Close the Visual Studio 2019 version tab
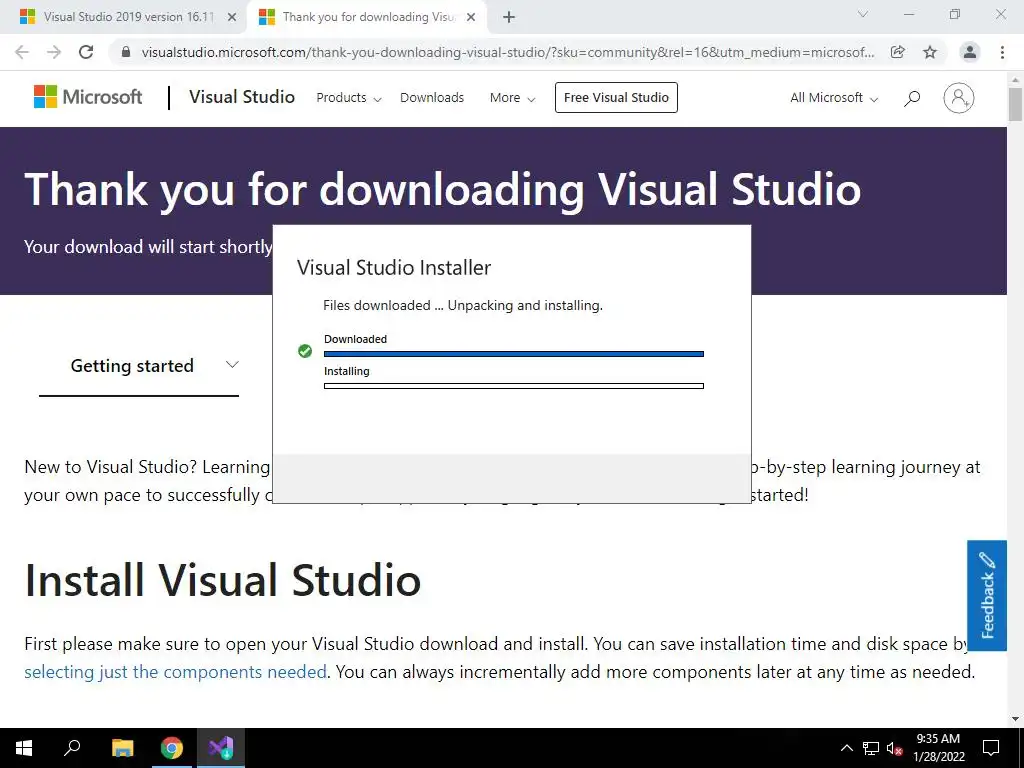Screen dimensions: 1024x768 click(x=231, y=17)
